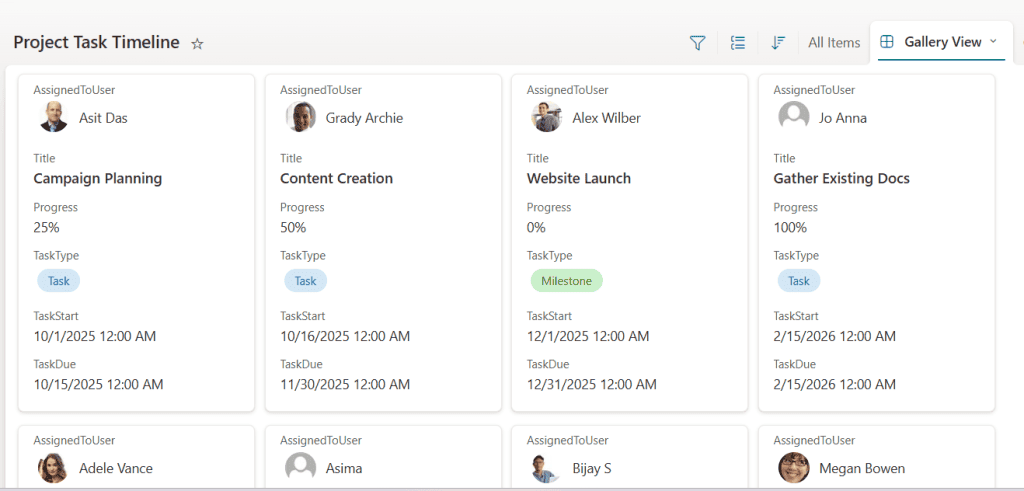Favorite the list with the star icon
Screen dimensions: 1024x491
point(197,44)
